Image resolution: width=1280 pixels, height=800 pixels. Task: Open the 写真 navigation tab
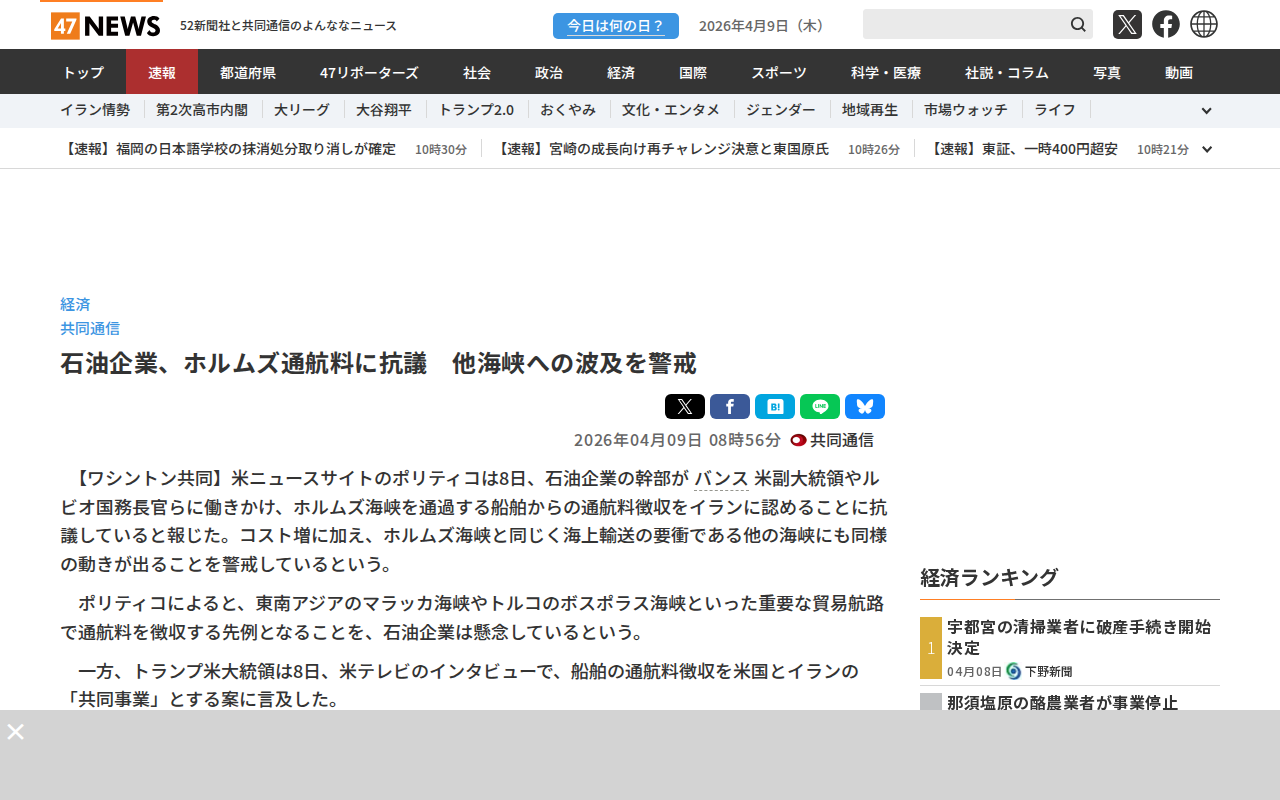point(1107,72)
